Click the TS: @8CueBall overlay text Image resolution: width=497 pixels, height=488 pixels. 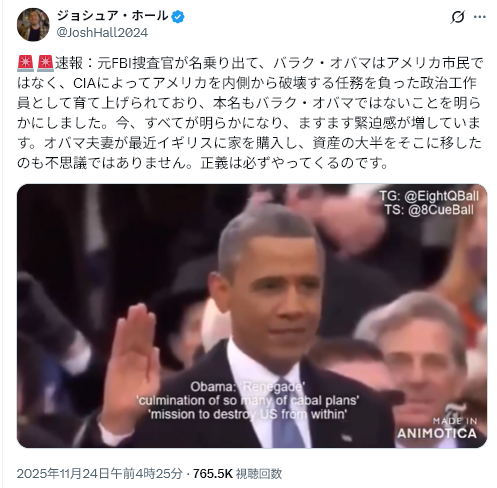pyautogui.click(x=429, y=210)
